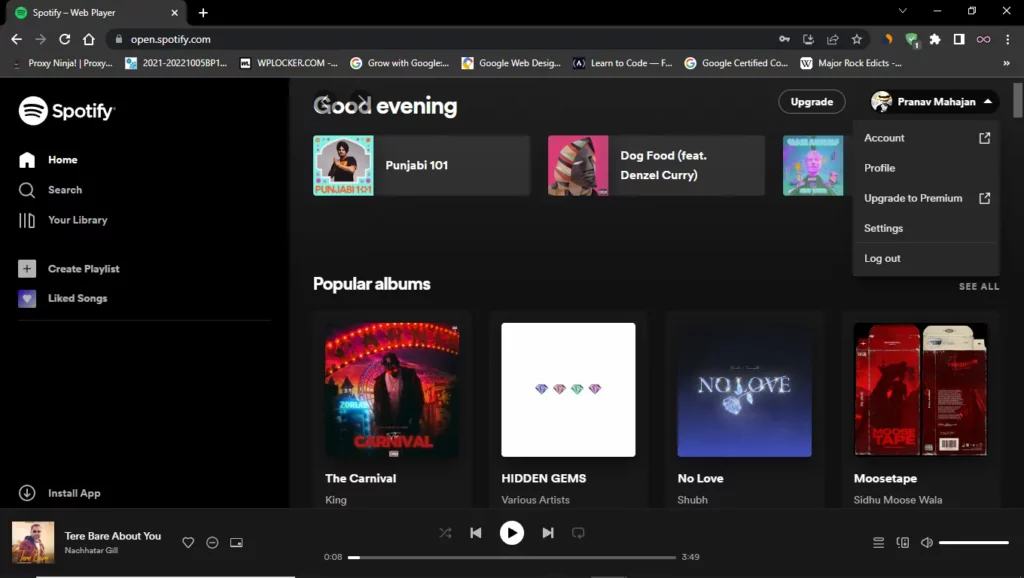
Task: Open connect to a device icon
Action: point(903,543)
